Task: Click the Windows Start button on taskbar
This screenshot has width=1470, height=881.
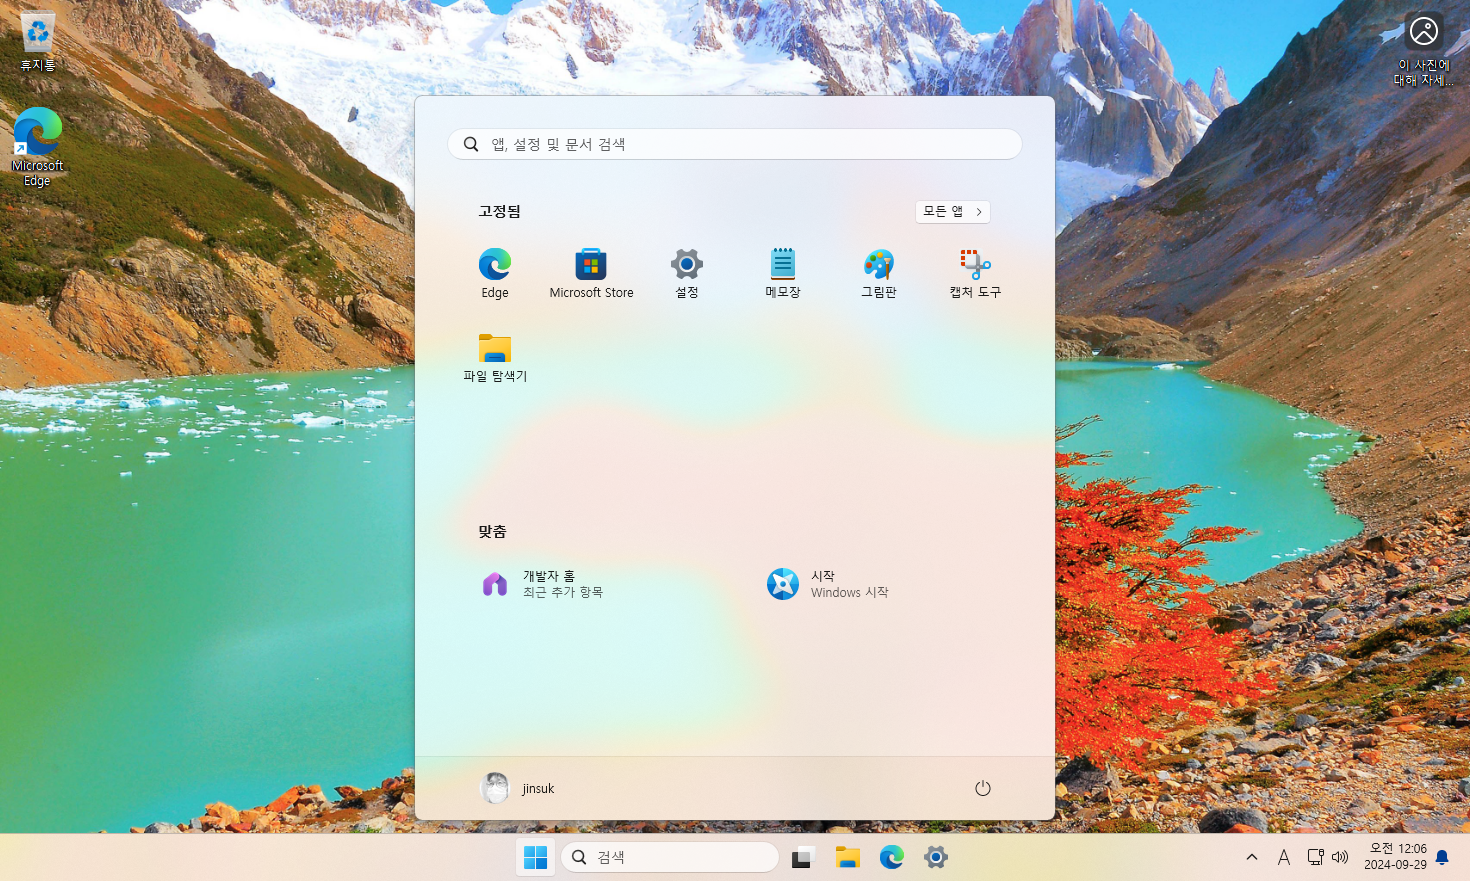Action: [536, 857]
